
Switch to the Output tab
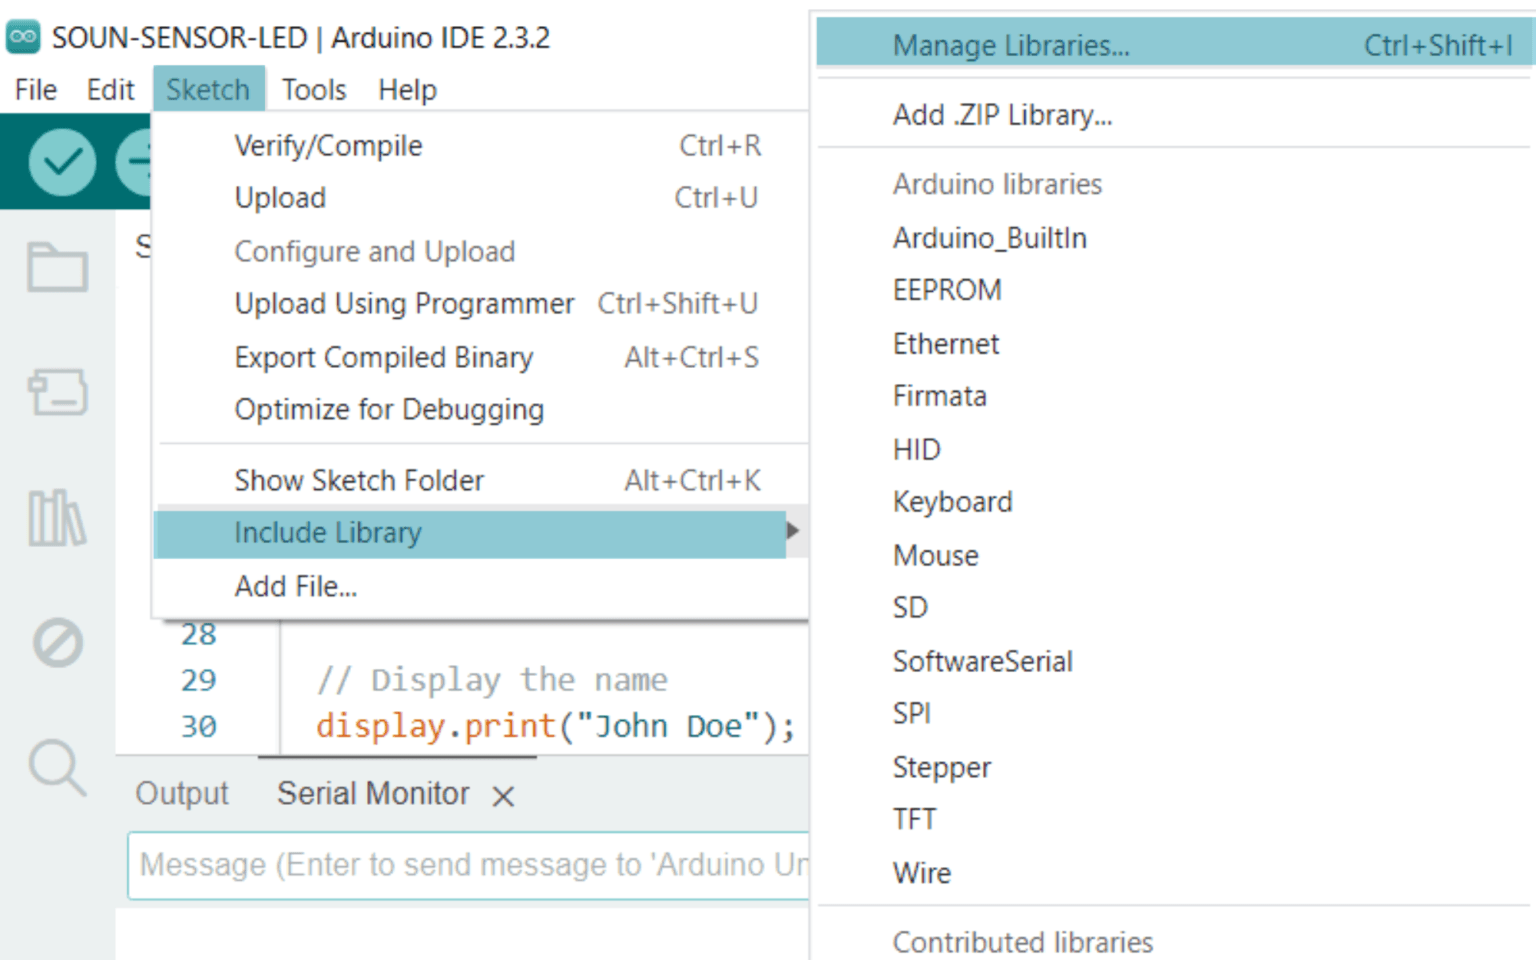[x=182, y=794]
